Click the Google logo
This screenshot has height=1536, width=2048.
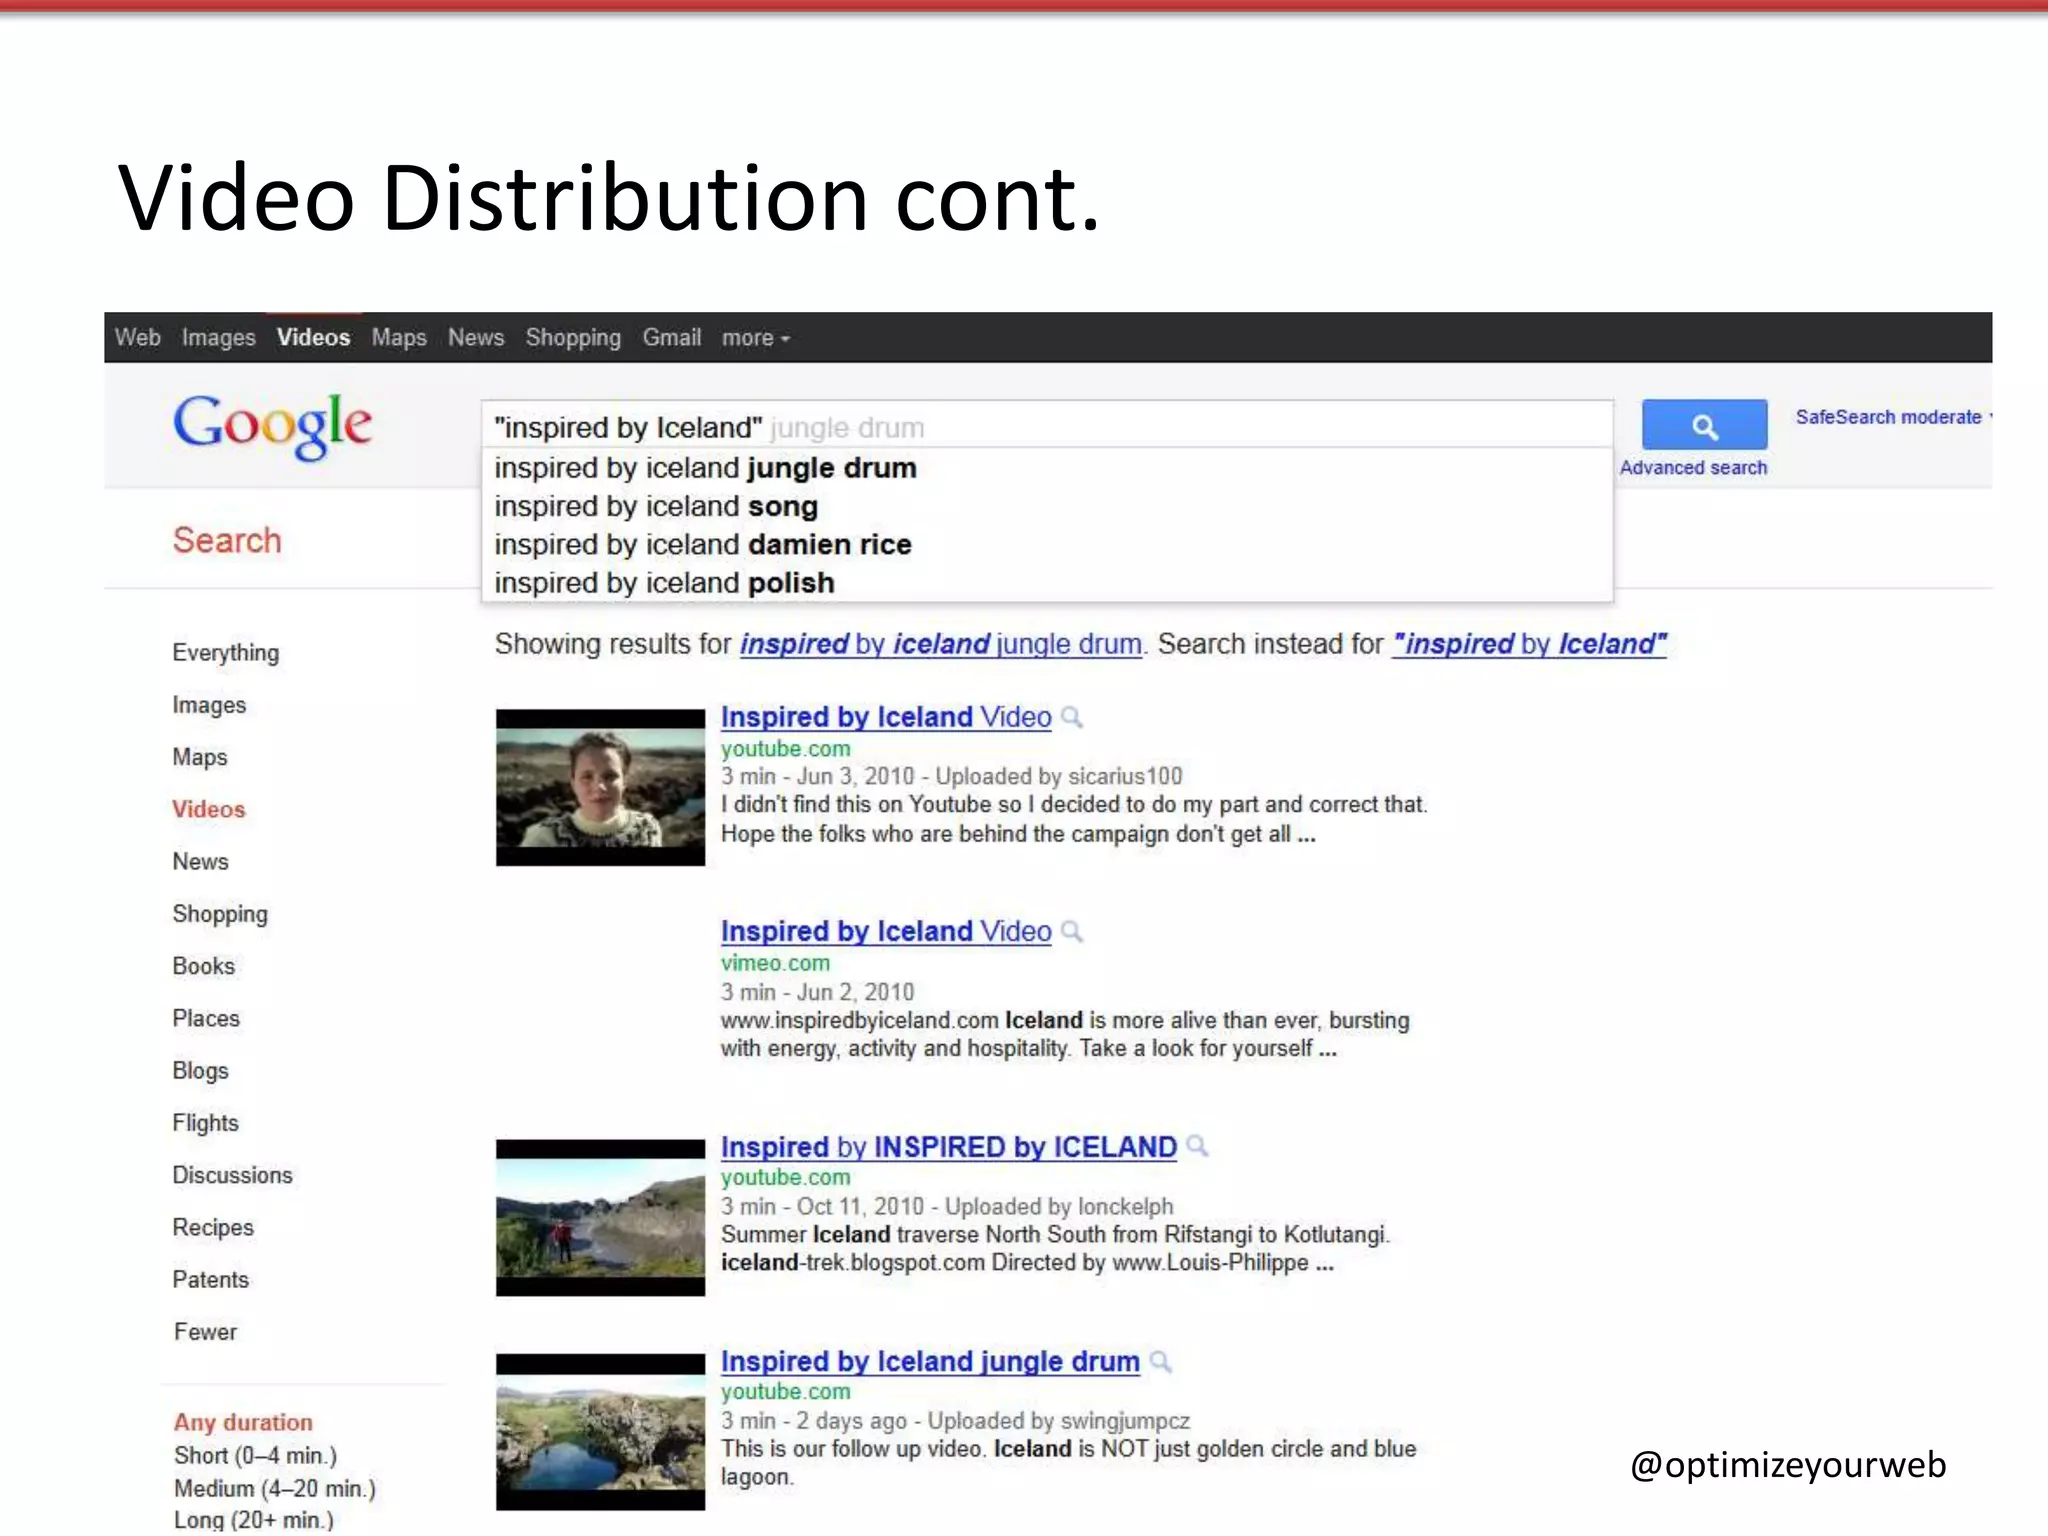pyautogui.click(x=273, y=426)
